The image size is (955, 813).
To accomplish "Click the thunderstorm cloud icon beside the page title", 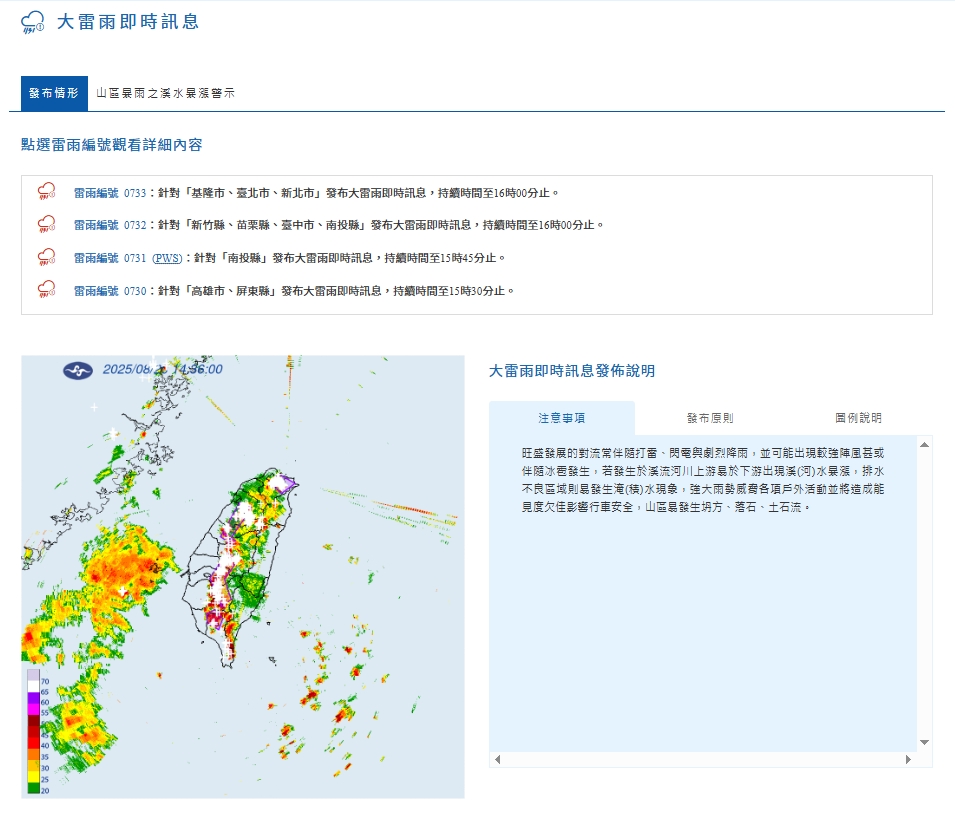I will (32, 22).
